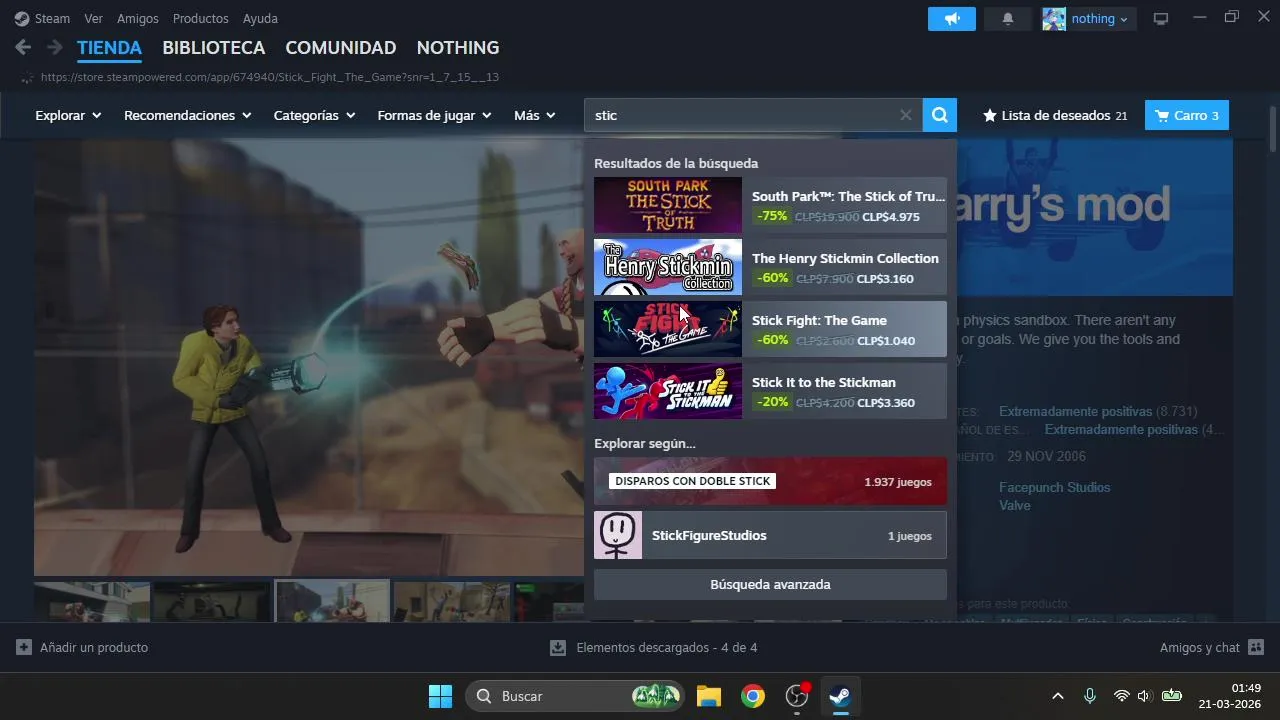Click the volume speaker tray icon
The image size is (1280, 720).
pos(1145,696)
